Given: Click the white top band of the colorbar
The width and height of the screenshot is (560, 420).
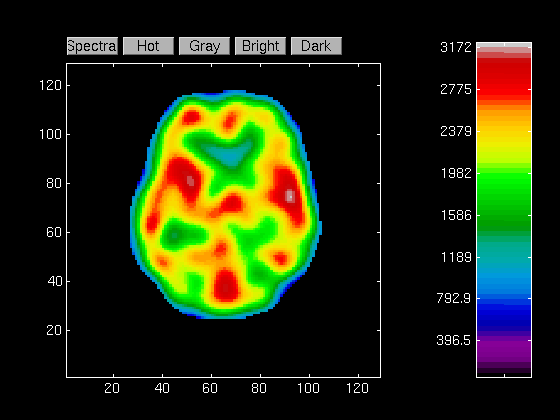Looking at the screenshot, I should [x=504, y=45].
